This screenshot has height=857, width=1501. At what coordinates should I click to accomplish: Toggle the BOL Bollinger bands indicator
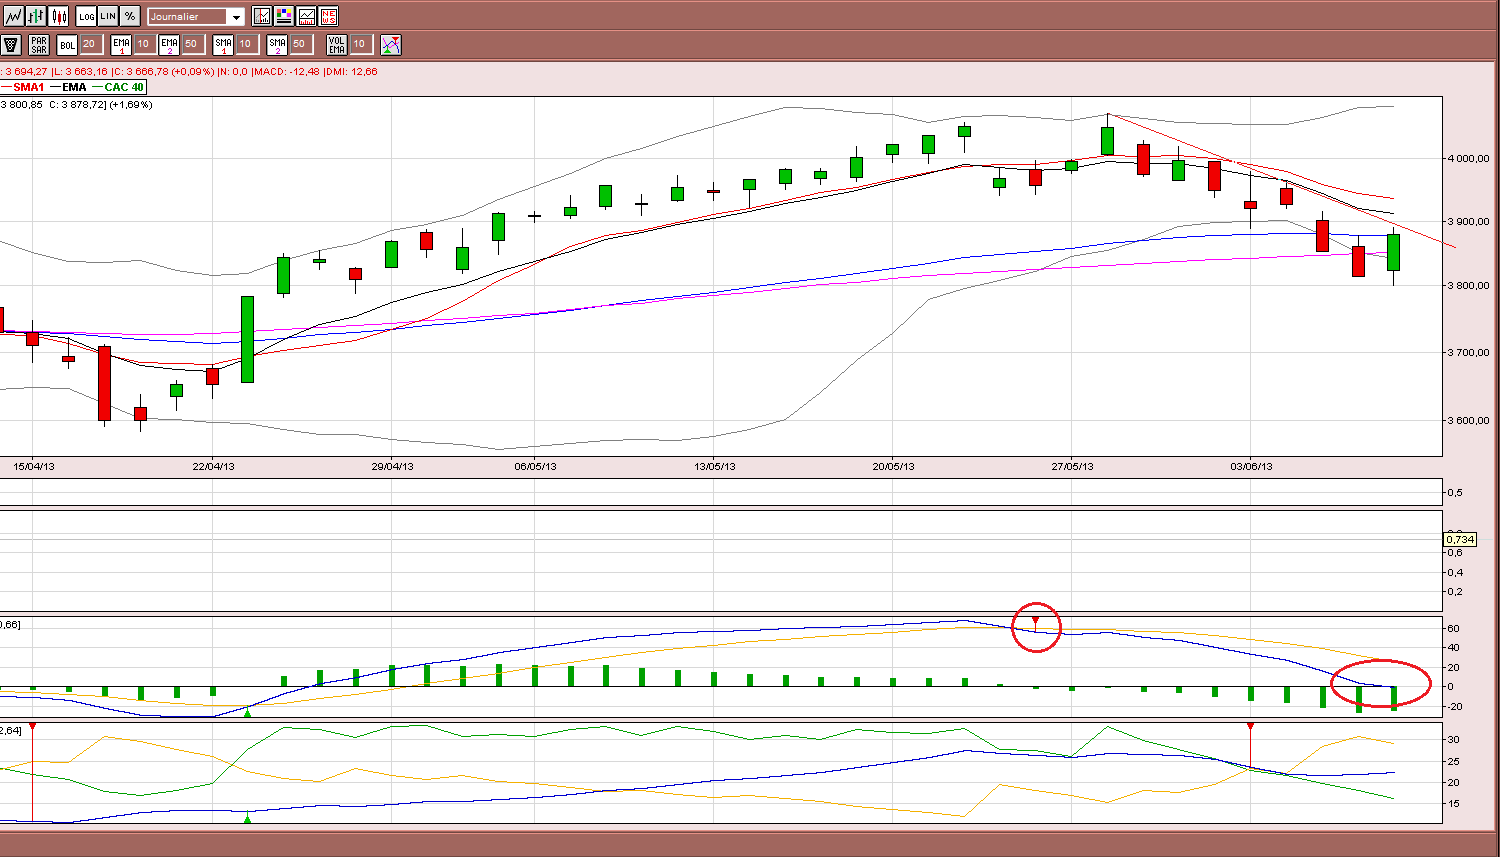coord(67,44)
